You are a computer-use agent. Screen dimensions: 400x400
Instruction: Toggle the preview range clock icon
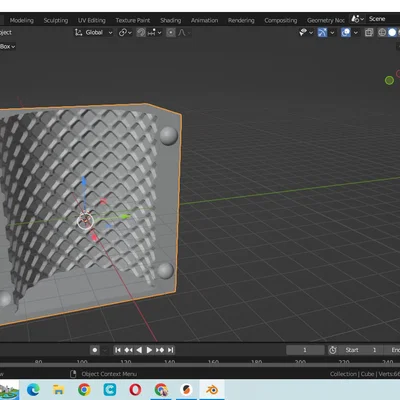333,350
